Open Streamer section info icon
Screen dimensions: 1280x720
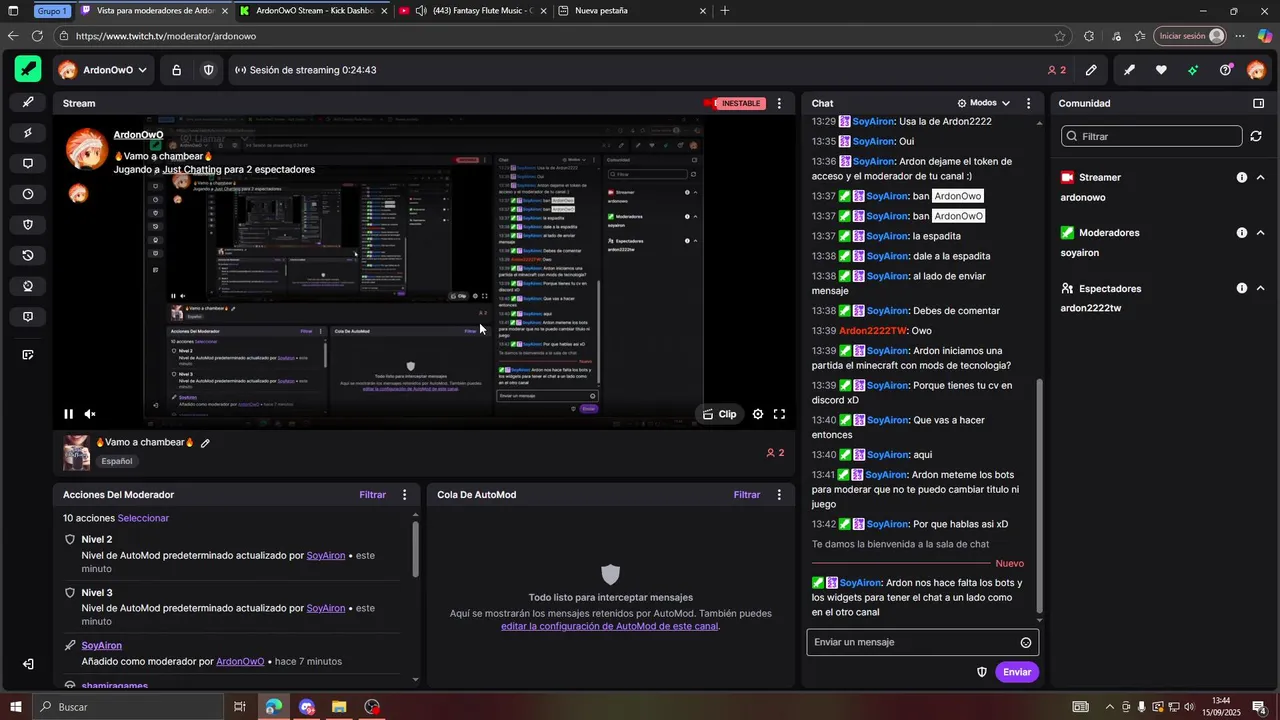click(x=1242, y=177)
